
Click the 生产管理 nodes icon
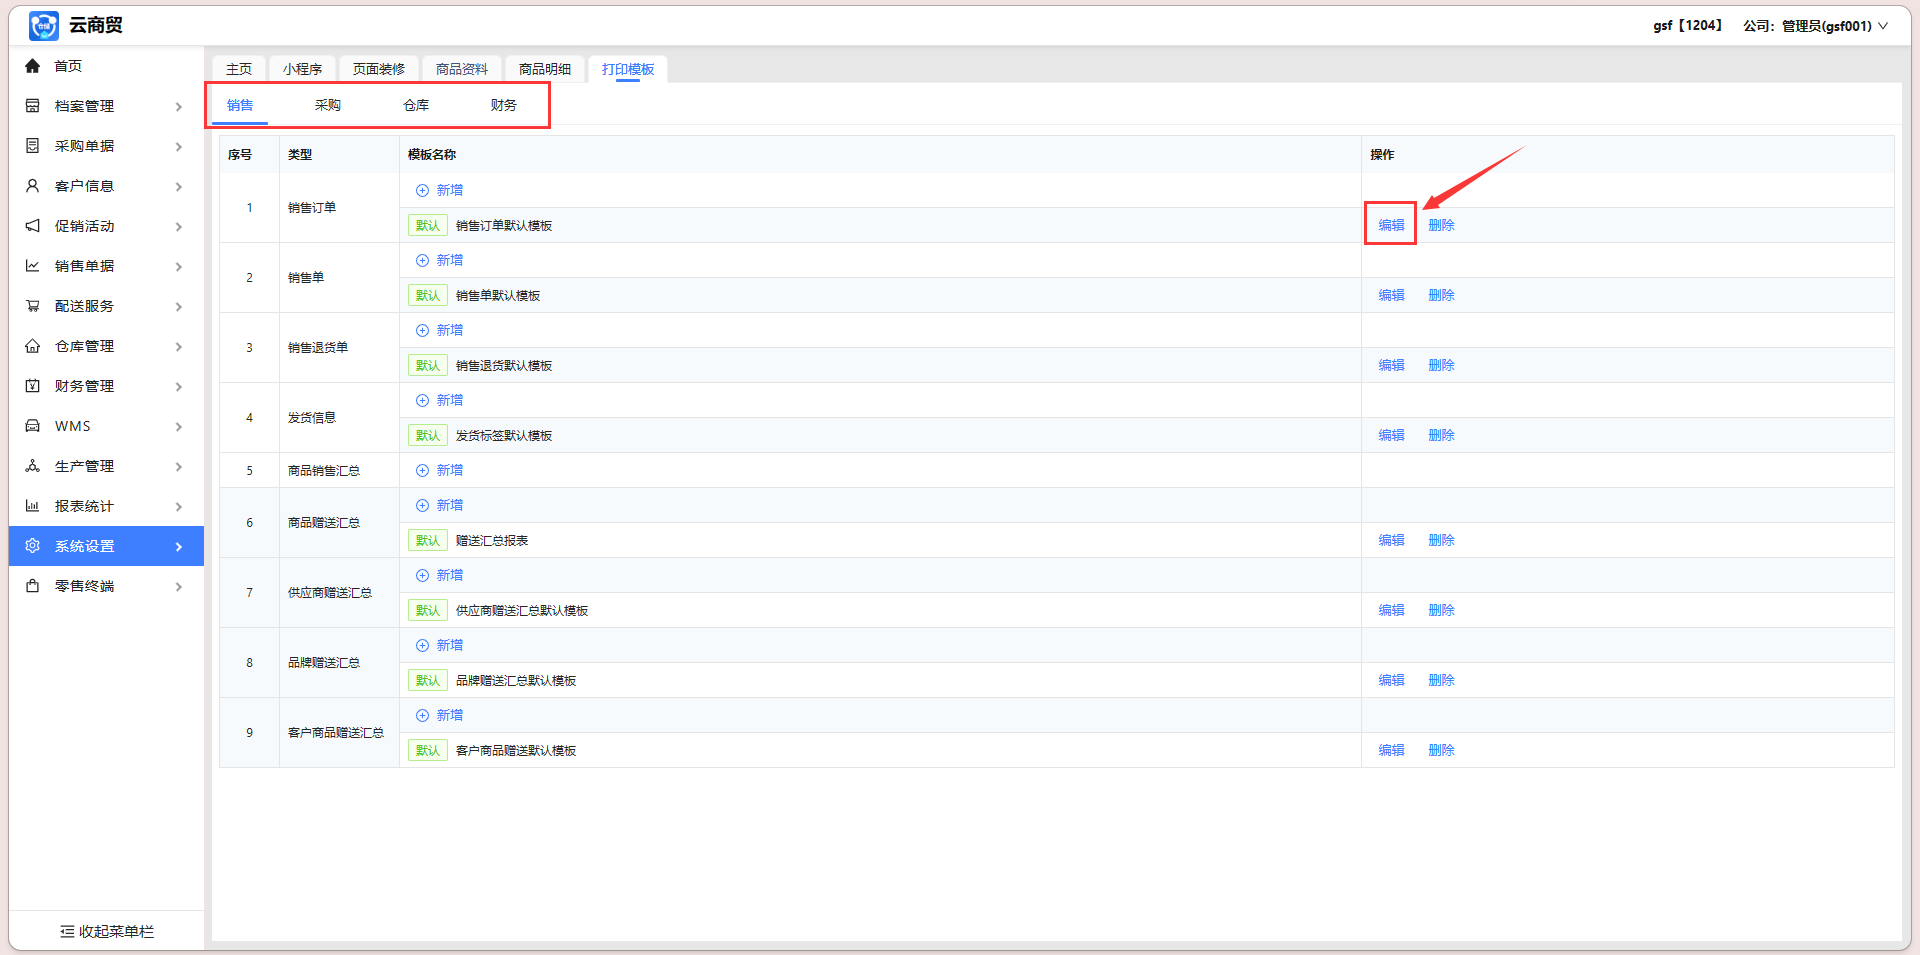point(33,466)
